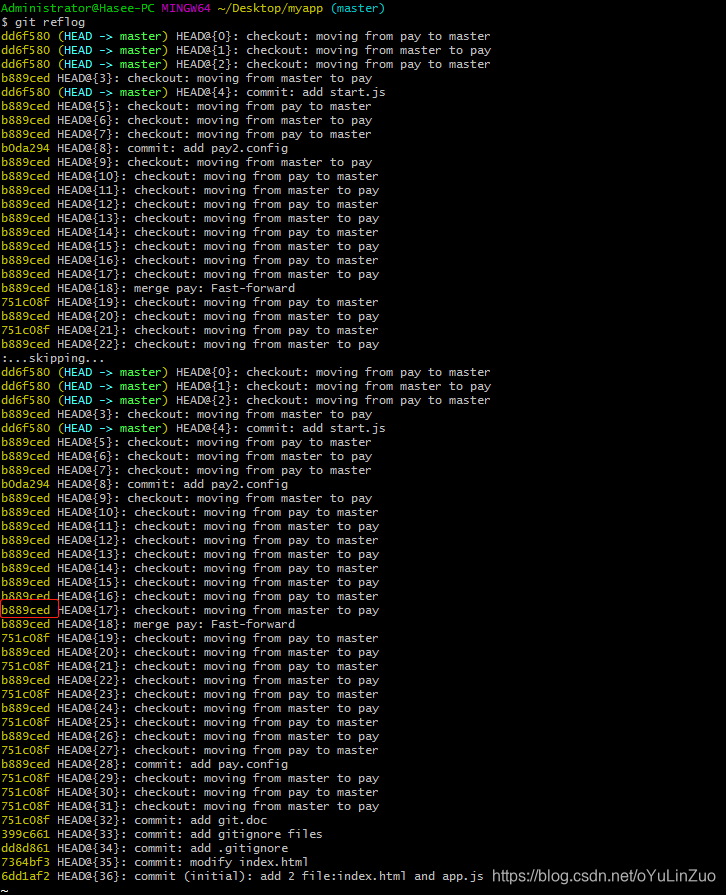This screenshot has width=726, height=895.
Task: Click 'commit: add git.doc' message
Action: coord(200,820)
